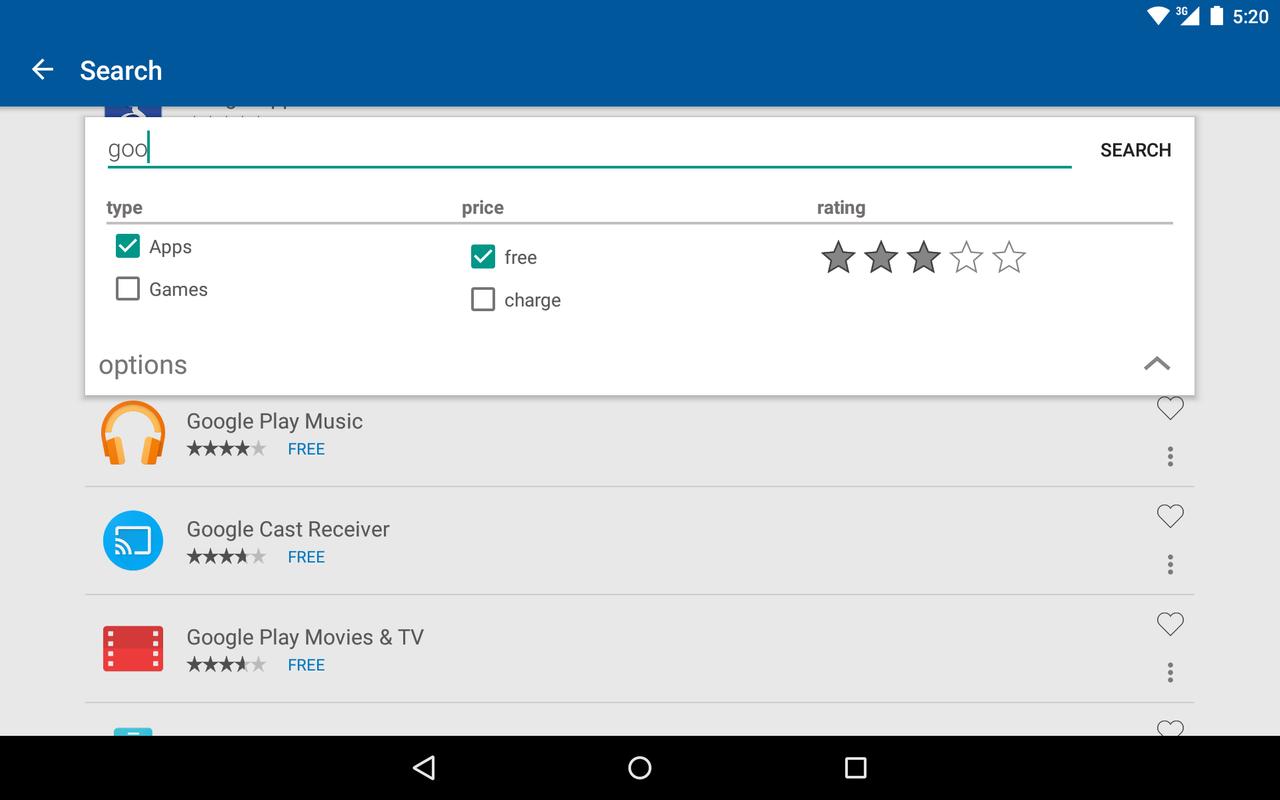The image size is (1280, 800).
Task: Click the SEARCH button
Action: pyautogui.click(x=1136, y=150)
